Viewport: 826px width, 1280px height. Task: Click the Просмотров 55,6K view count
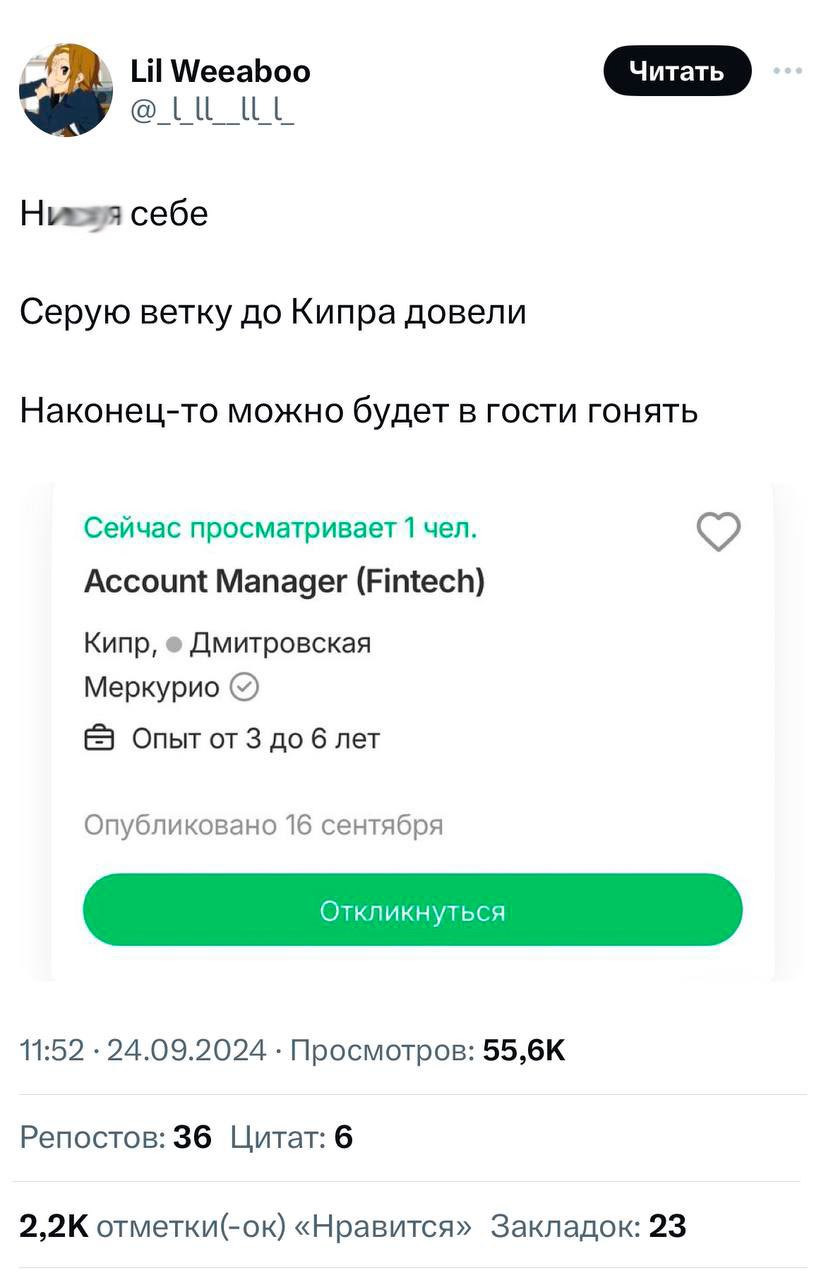[x=428, y=1050]
